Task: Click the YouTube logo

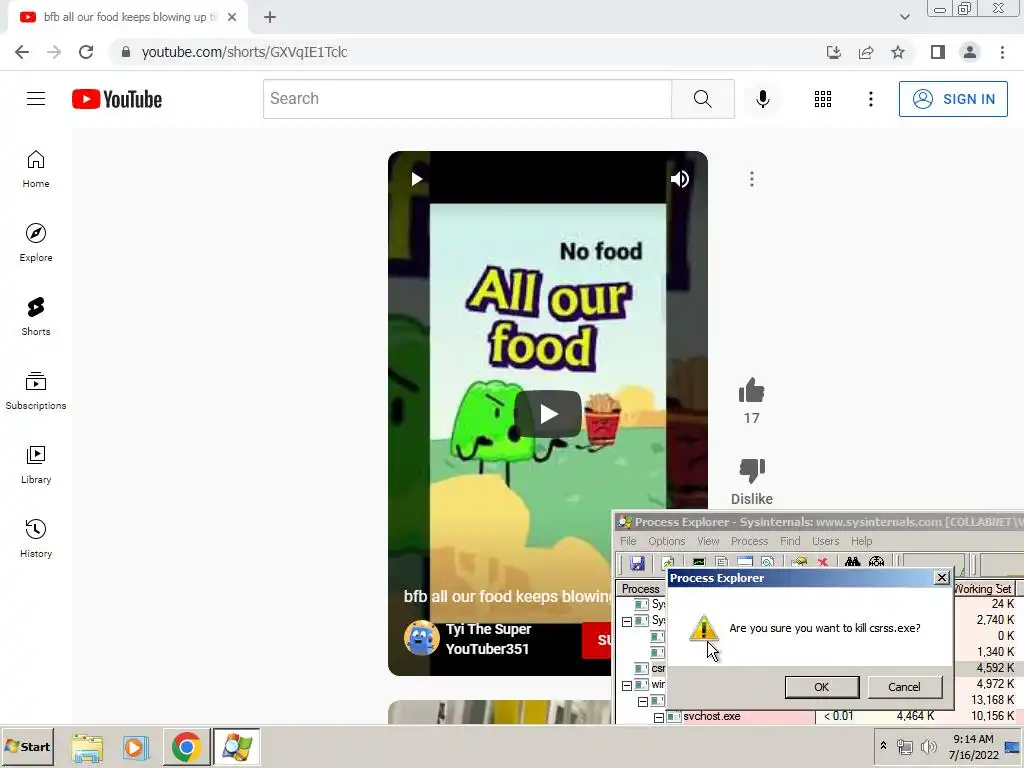Action: (117, 99)
